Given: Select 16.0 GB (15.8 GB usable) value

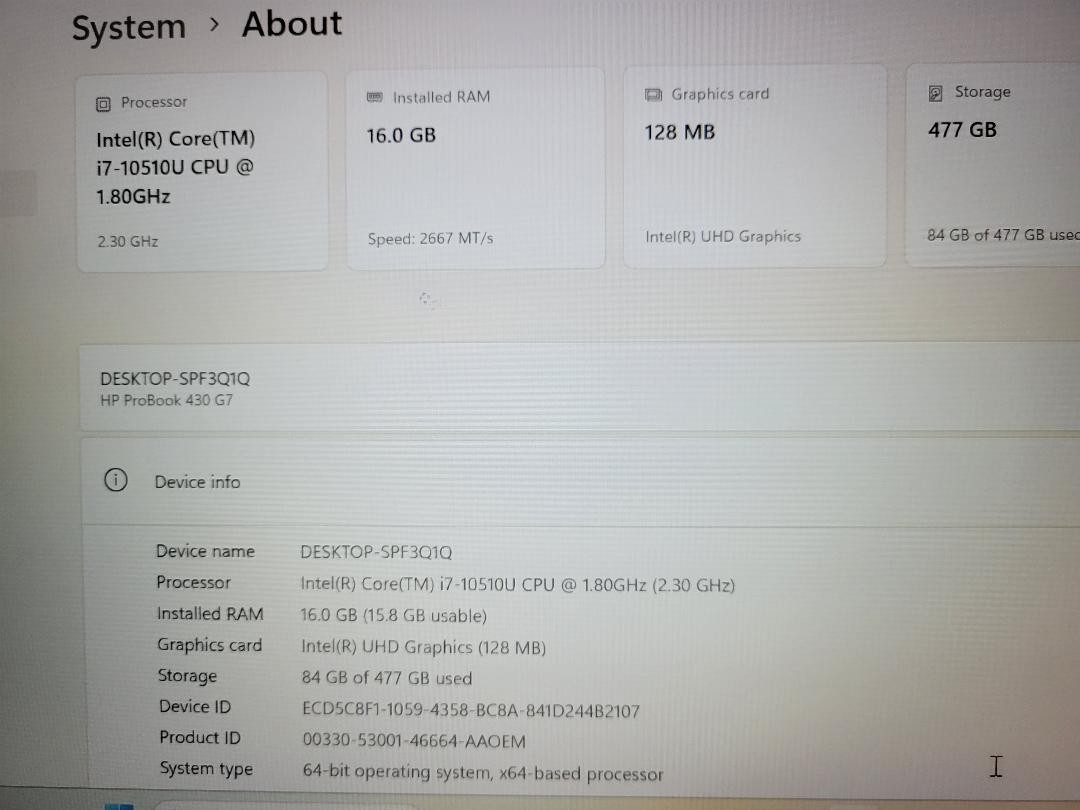Looking at the screenshot, I should pyautogui.click(x=393, y=615).
